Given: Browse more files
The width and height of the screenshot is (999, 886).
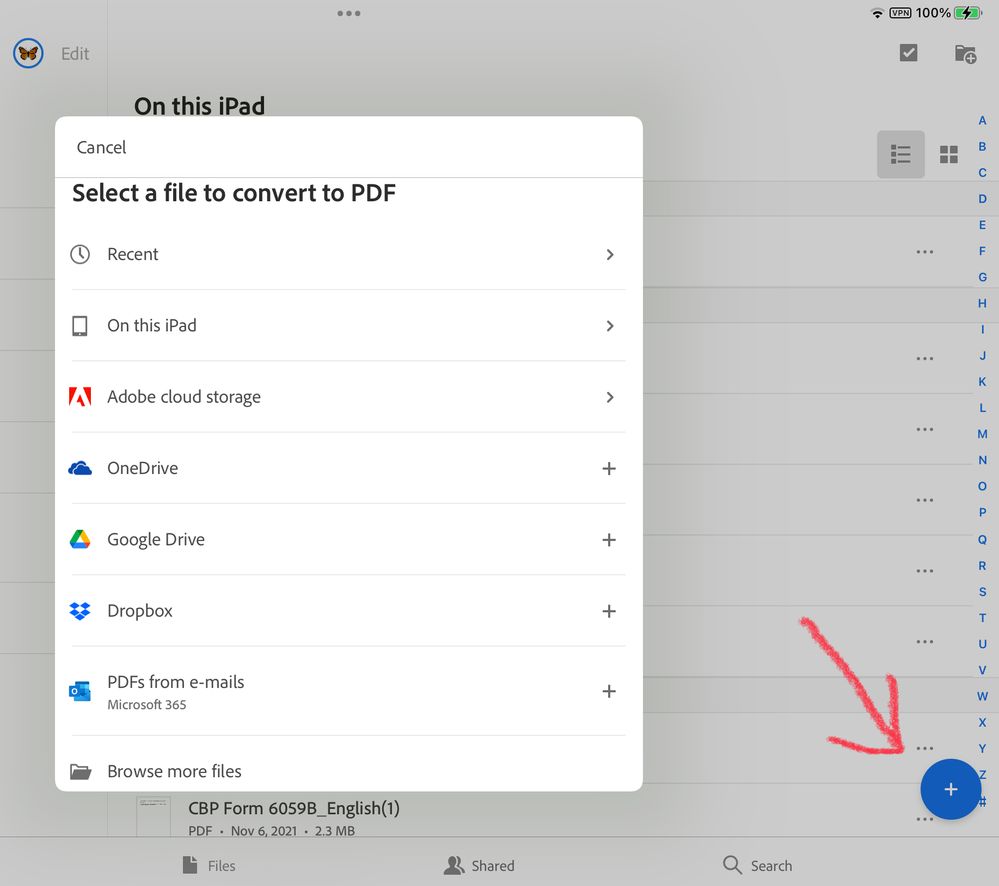Looking at the screenshot, I should pyautogui.click(x=349, y=768).
